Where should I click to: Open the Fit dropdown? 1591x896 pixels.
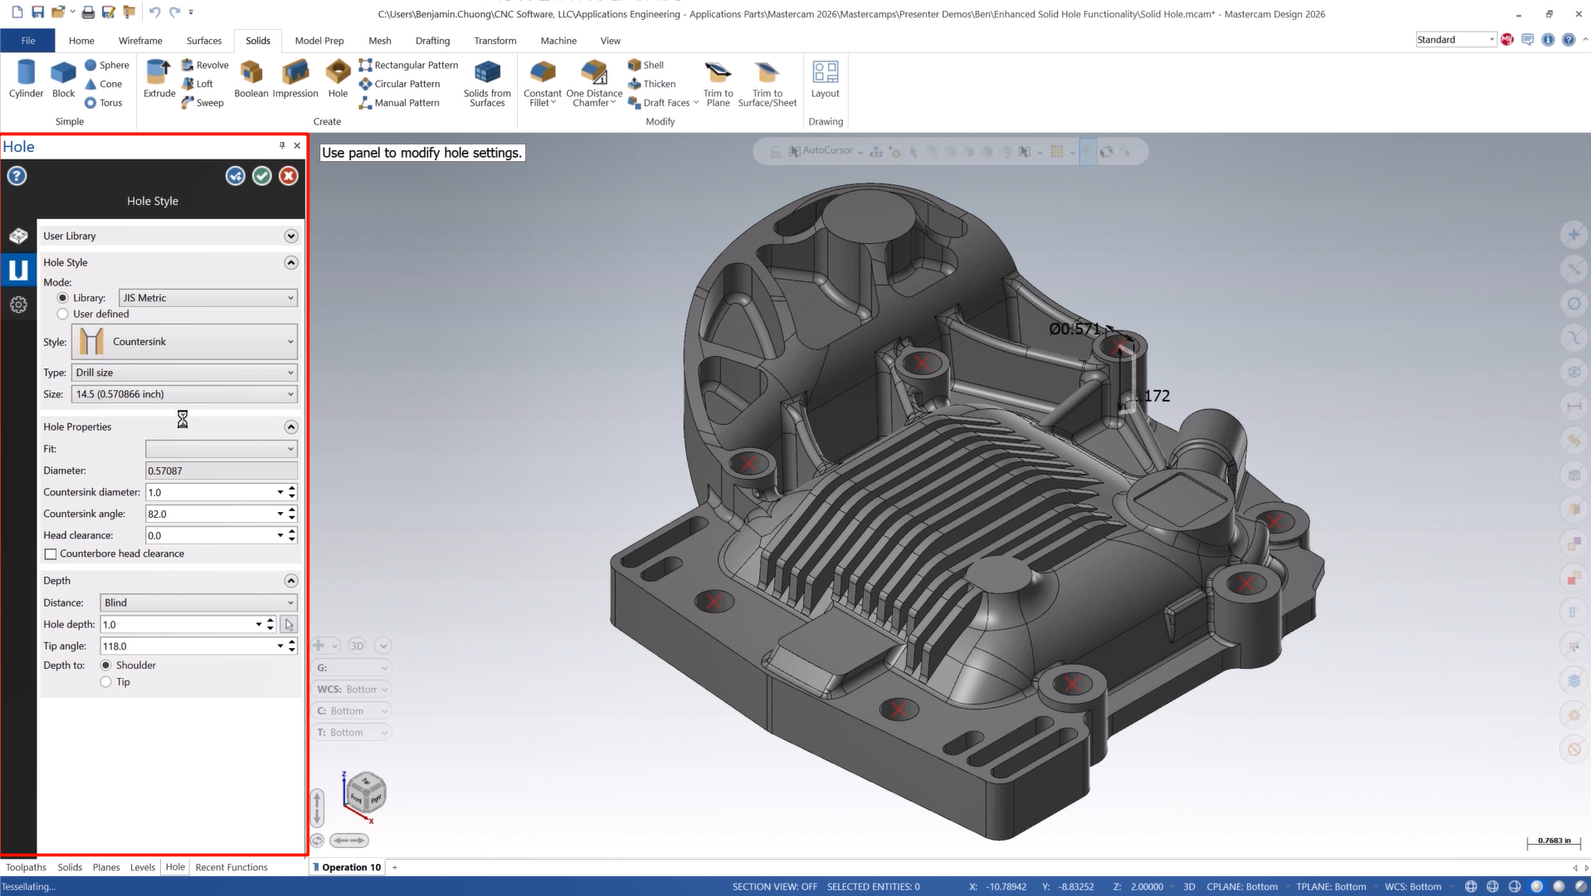pos(221,449)
